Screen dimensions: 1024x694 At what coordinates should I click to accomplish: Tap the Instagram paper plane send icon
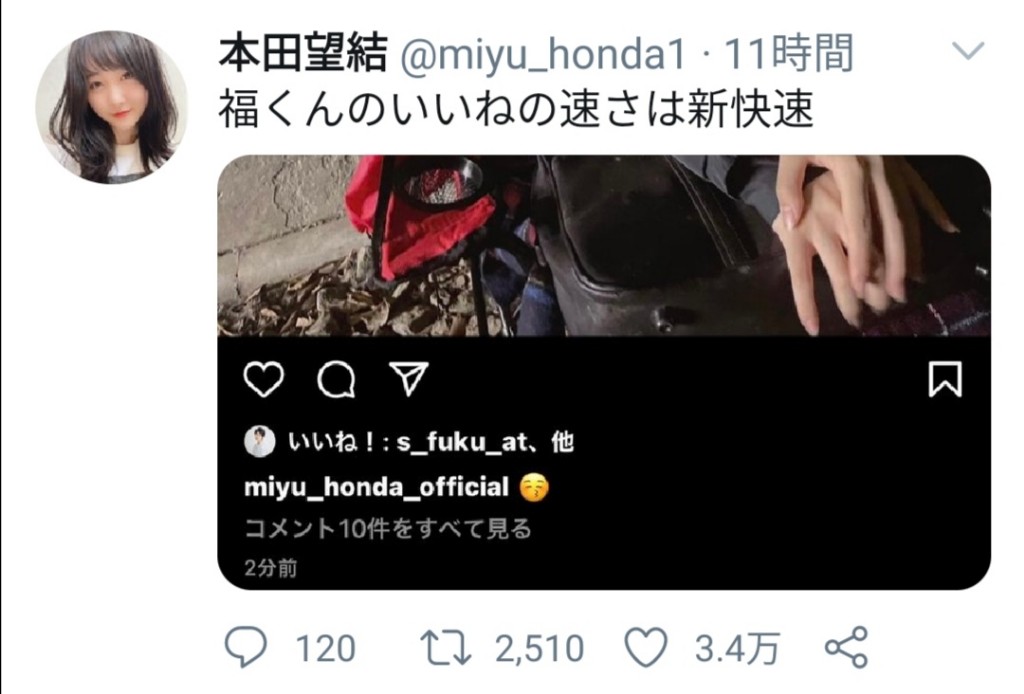[x=409, y=379]
